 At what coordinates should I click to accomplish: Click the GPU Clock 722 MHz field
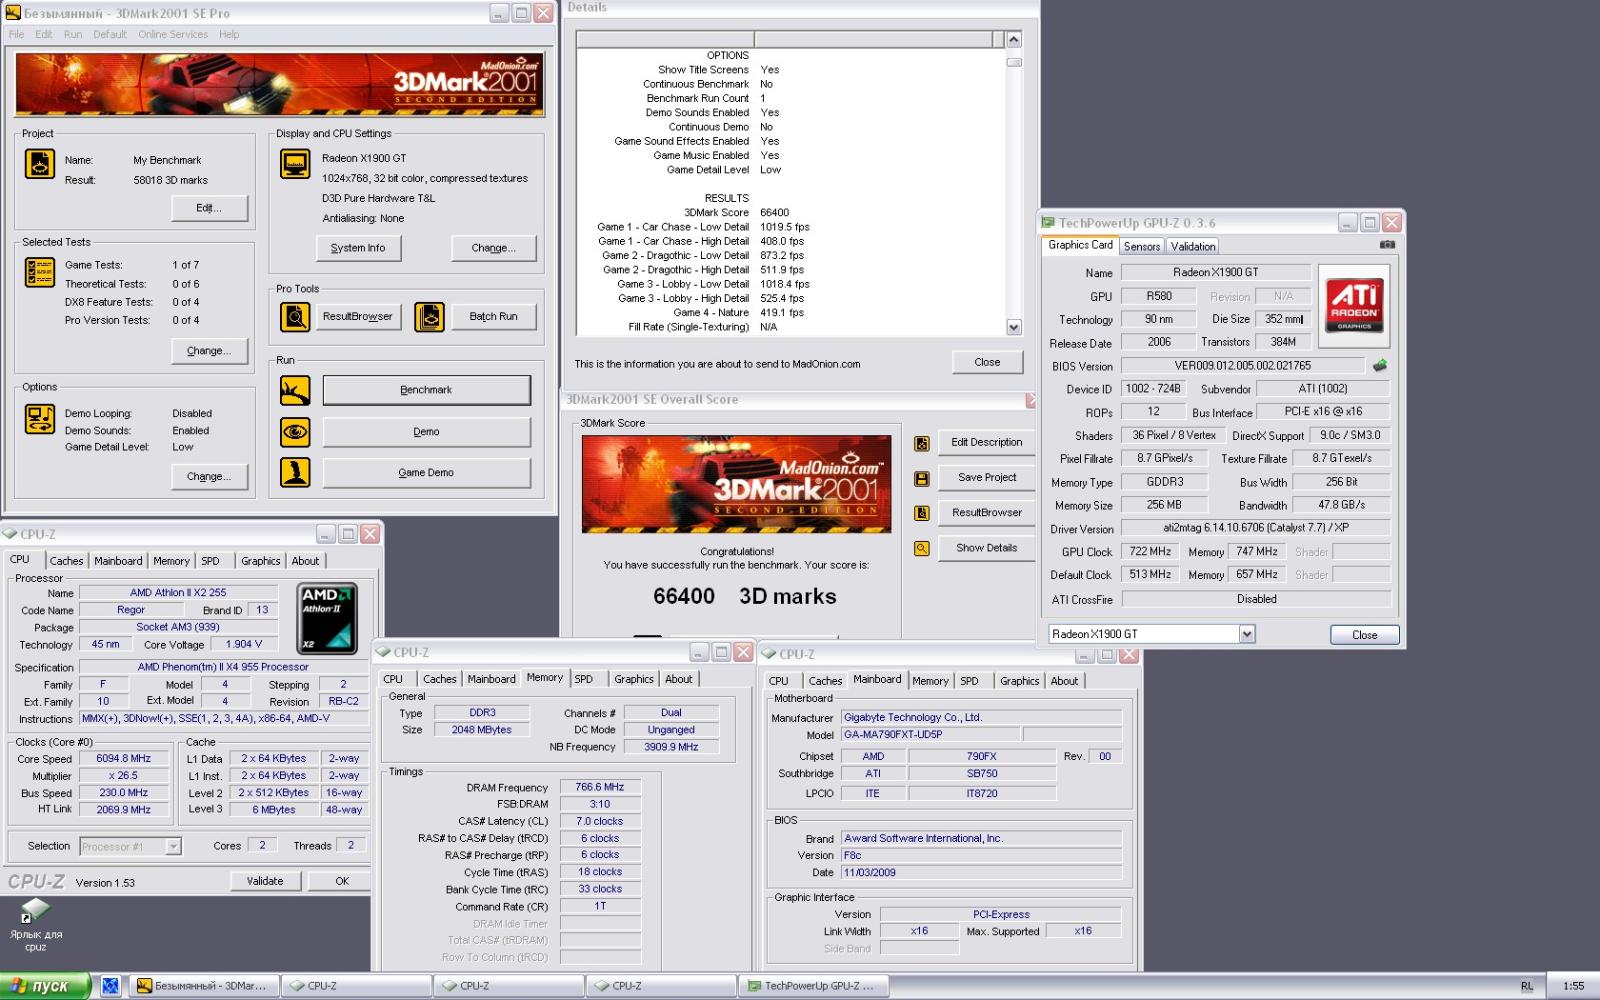point(1150,552)
